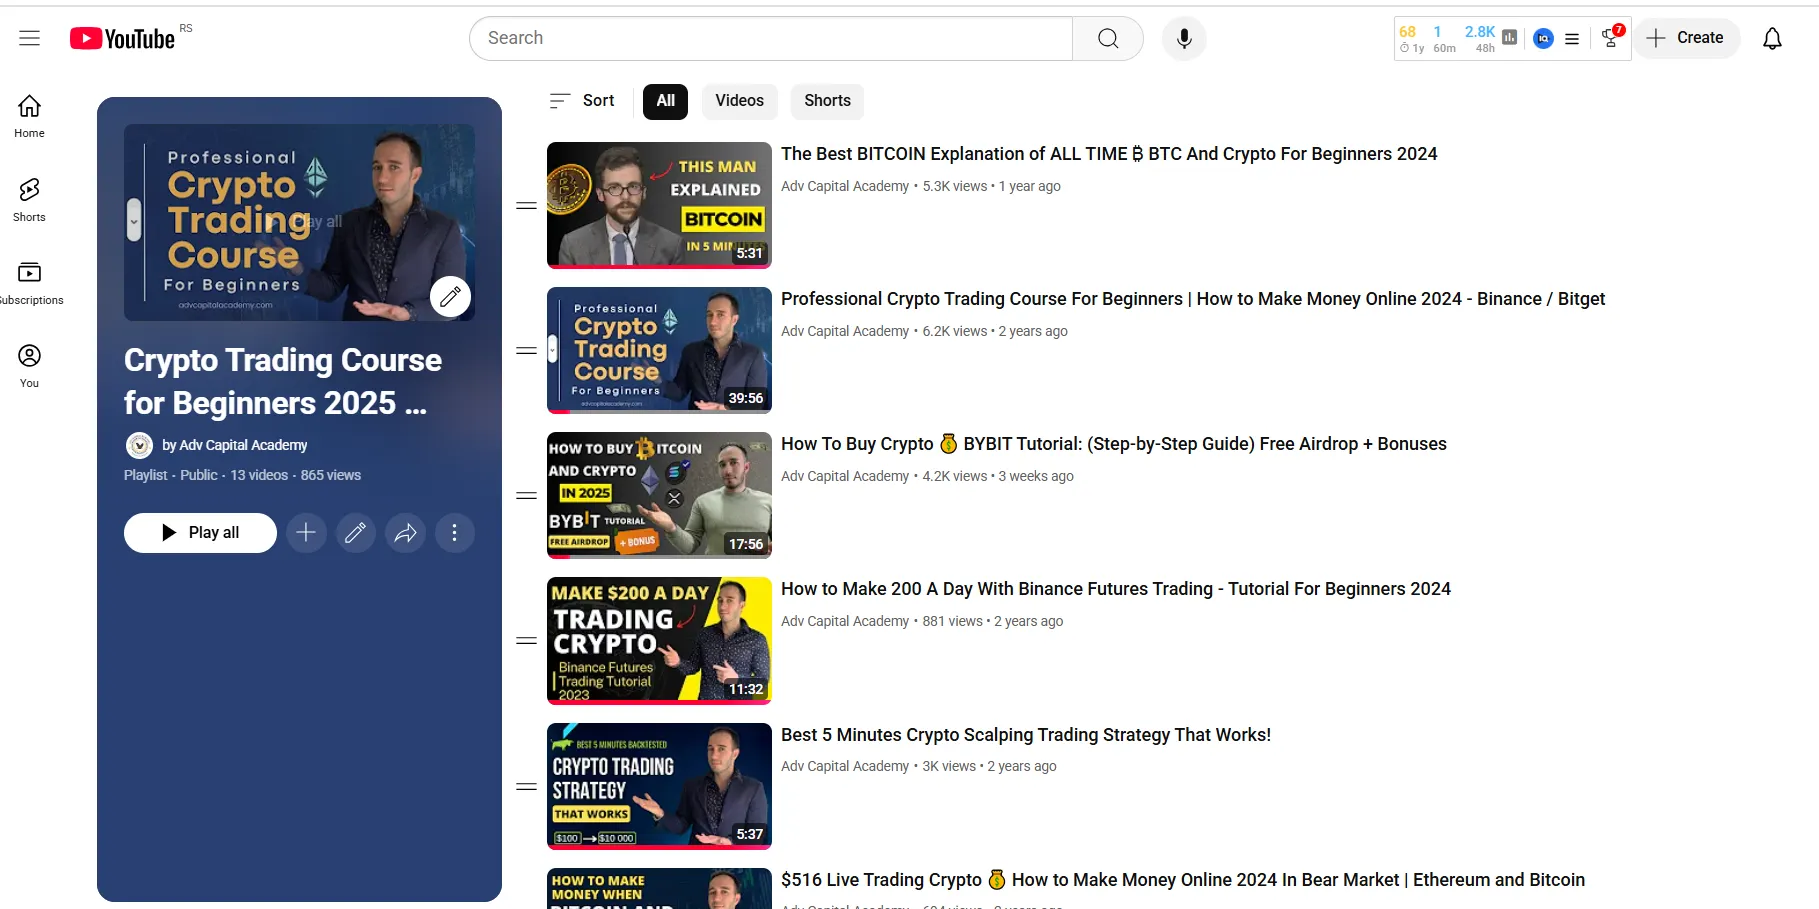Open How To Buy Crypto BYBIT Tutorial title
The height and width of the screenshot is (909, 1819).
click(1113, 444)
